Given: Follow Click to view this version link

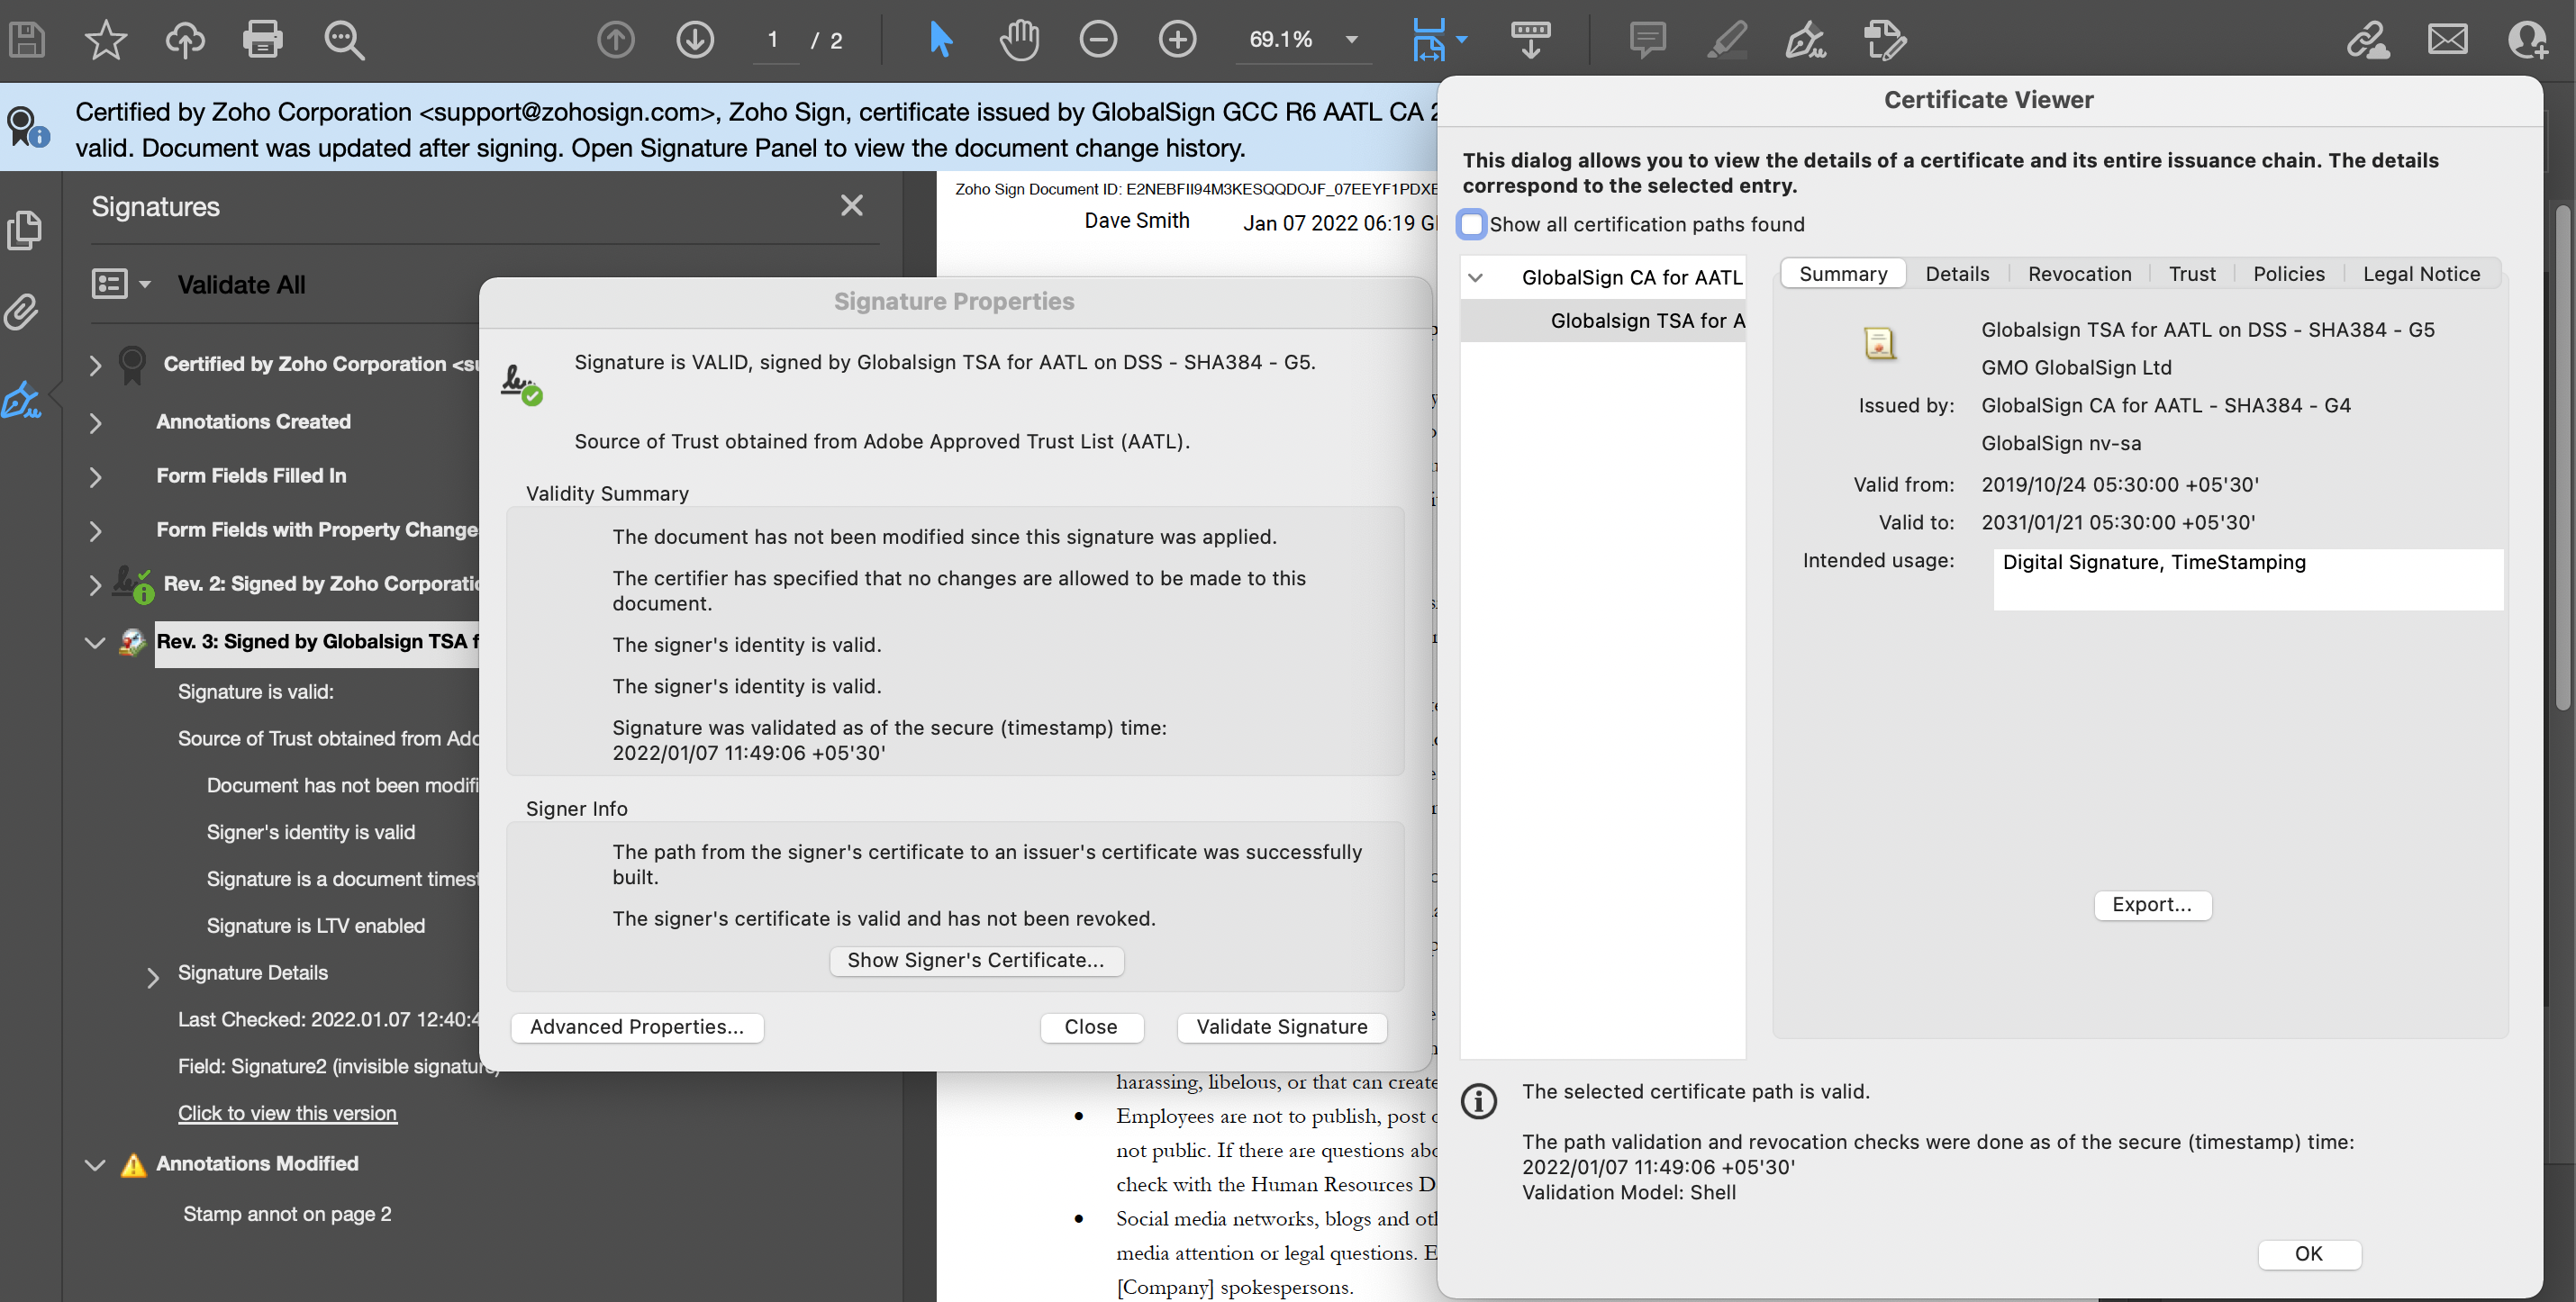Looking at the screenshot, I should [287, 1113].
